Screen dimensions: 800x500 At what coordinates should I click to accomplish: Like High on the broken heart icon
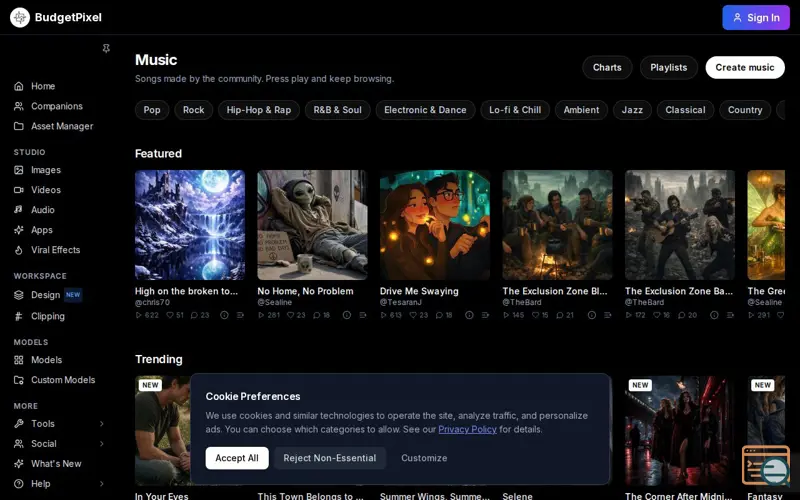point(170,315)
